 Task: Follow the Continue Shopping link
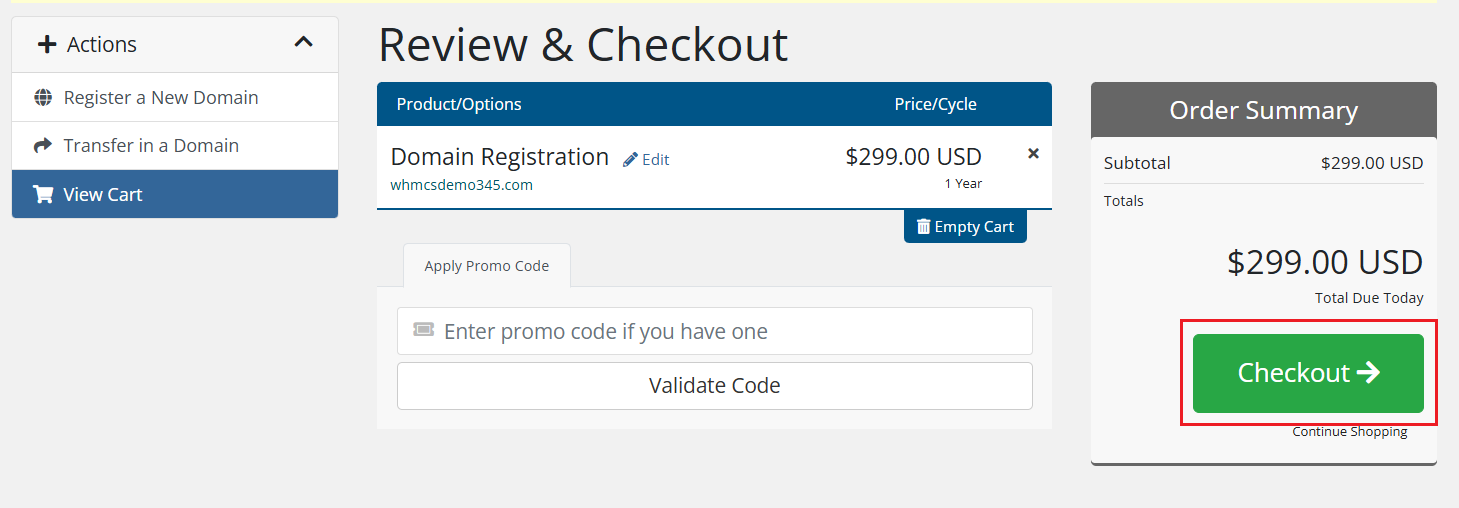click(x=1349, y=432)
